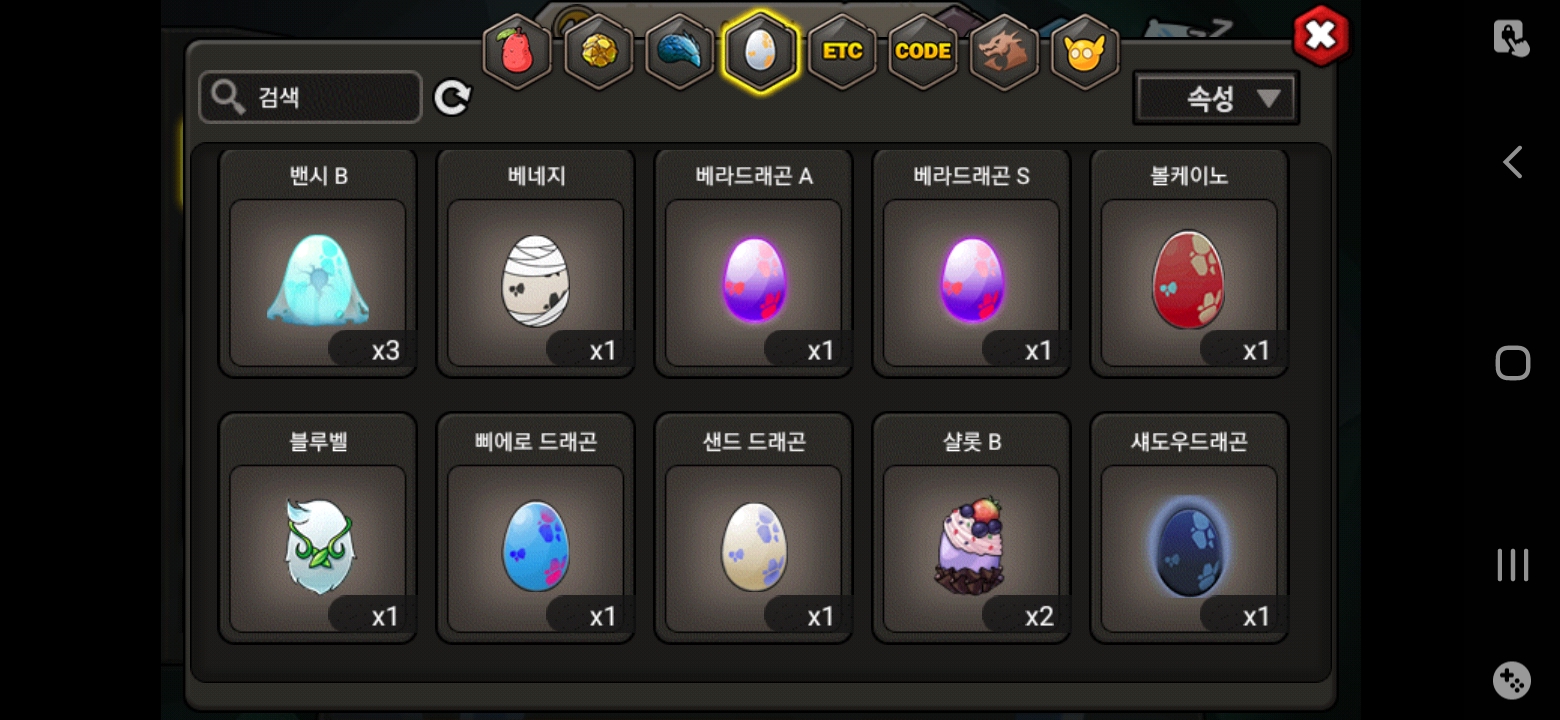
Task: Choose the bandaged 베네지 egg
Action: point(536,264)
